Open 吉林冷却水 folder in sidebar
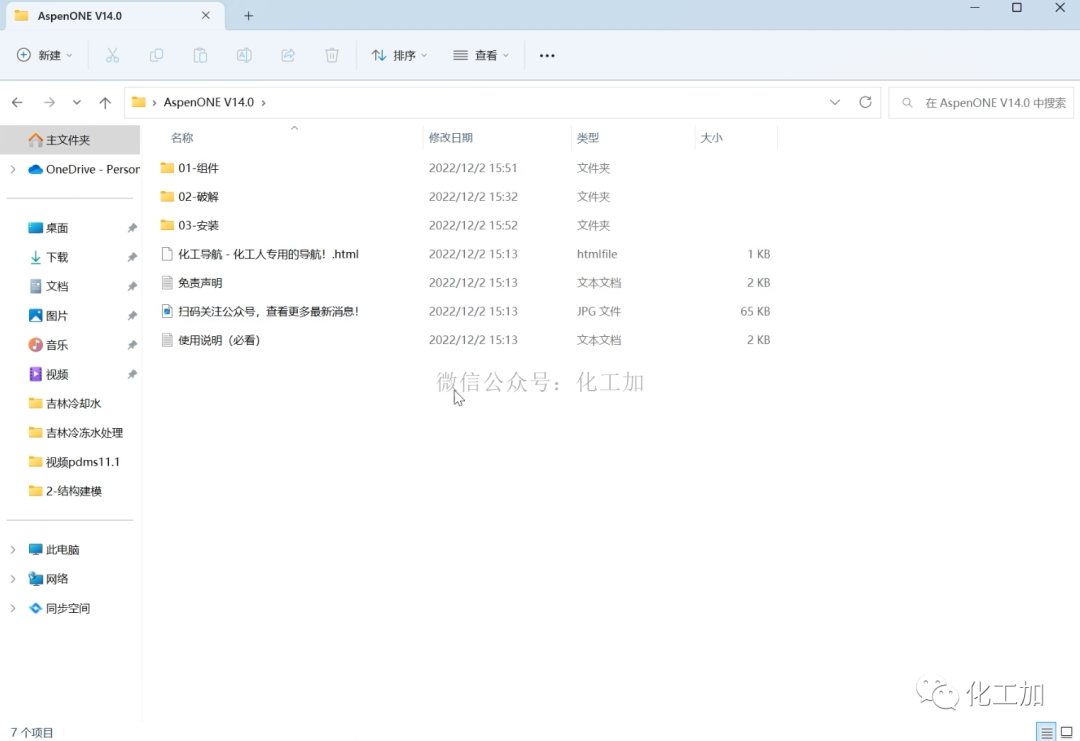This screenshot has height=741, width=1080. (65, 404)
